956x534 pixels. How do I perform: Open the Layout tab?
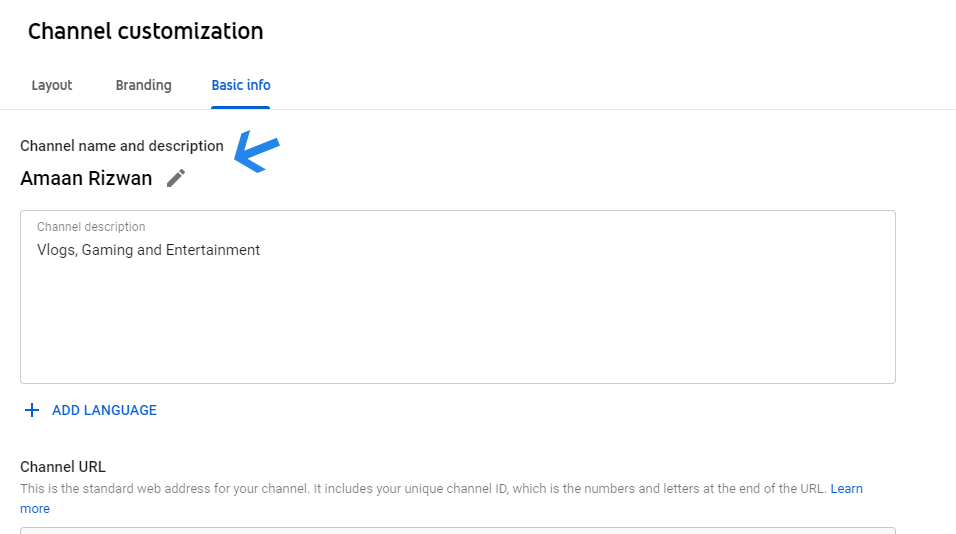pyautogui.click(x=52, y=85)
